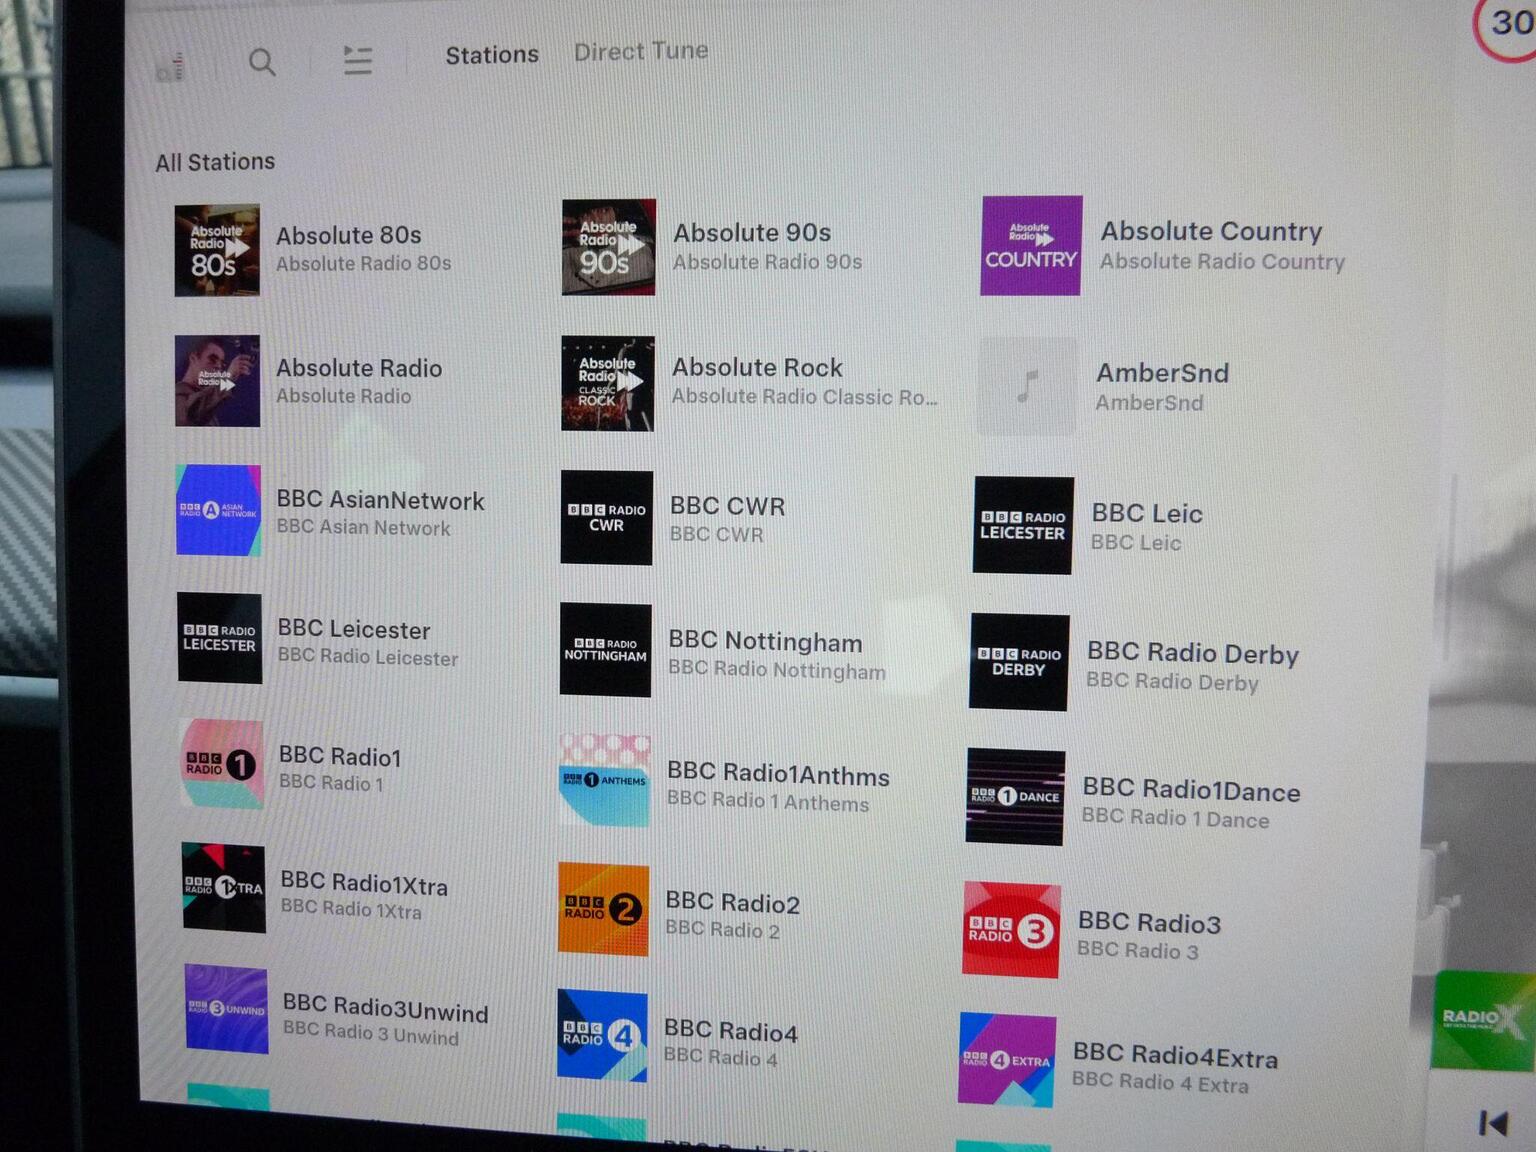
Task: Choose BBC Radio Derby from the list
Action: (x=1192, y=666)
